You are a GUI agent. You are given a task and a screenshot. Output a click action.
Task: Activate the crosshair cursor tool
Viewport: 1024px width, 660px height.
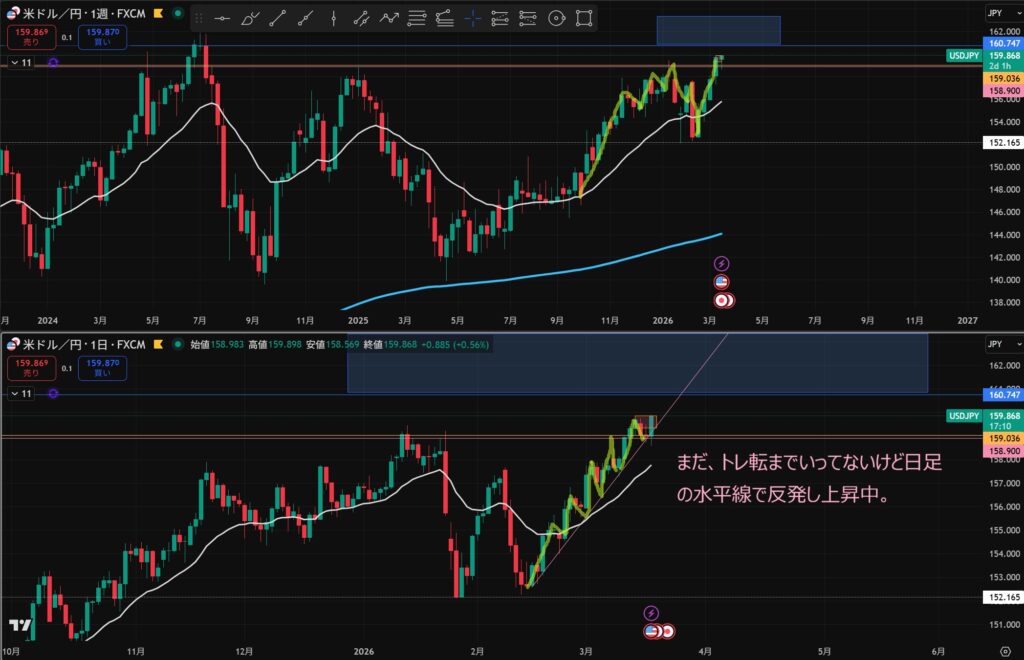pos(473,17)
